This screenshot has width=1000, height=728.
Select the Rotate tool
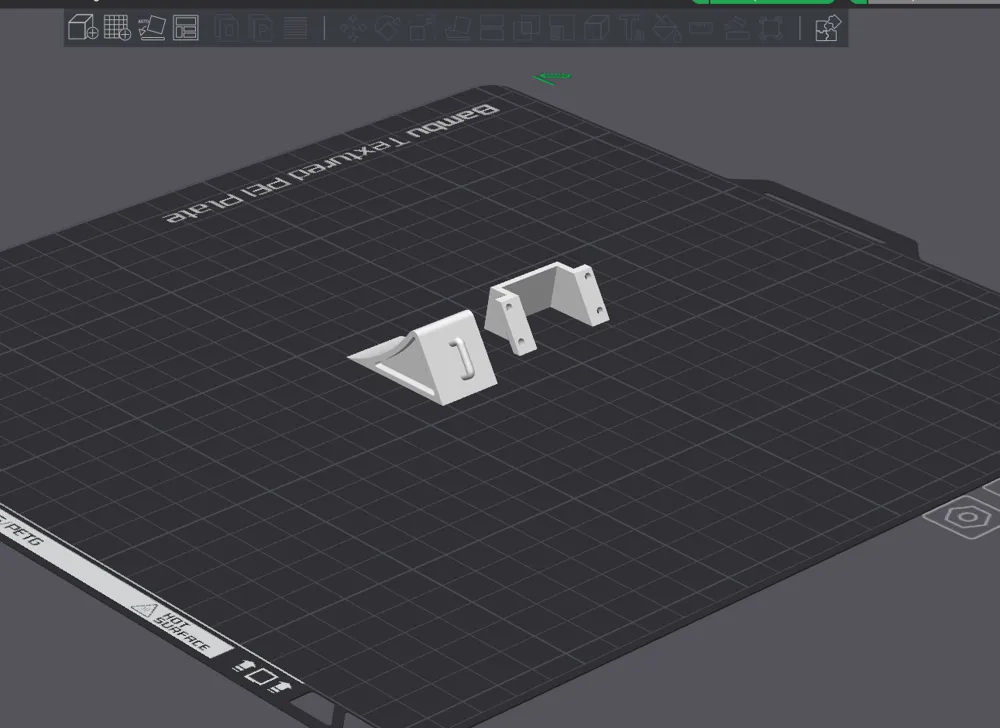click(x=387, y=28)
